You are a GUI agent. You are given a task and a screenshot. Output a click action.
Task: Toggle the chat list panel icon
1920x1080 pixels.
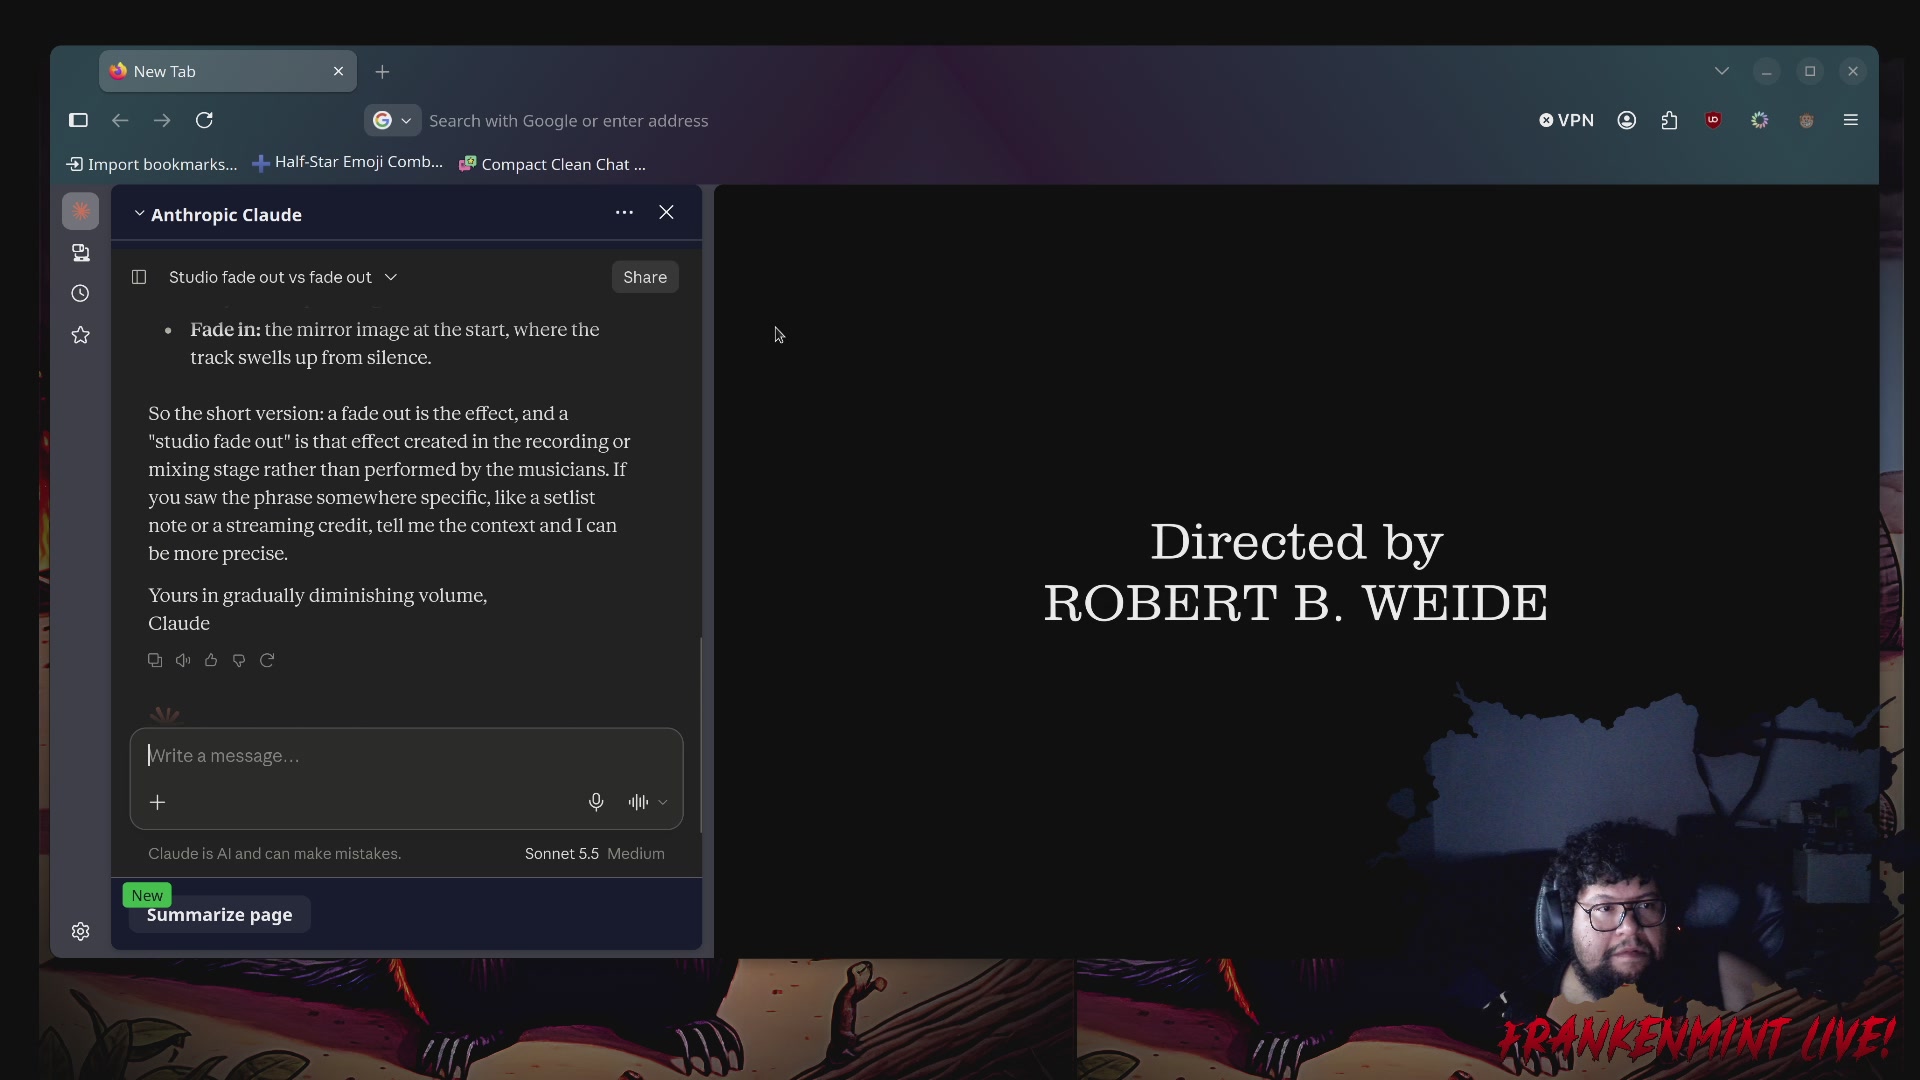pyautogui.click(x=139, y=277)
